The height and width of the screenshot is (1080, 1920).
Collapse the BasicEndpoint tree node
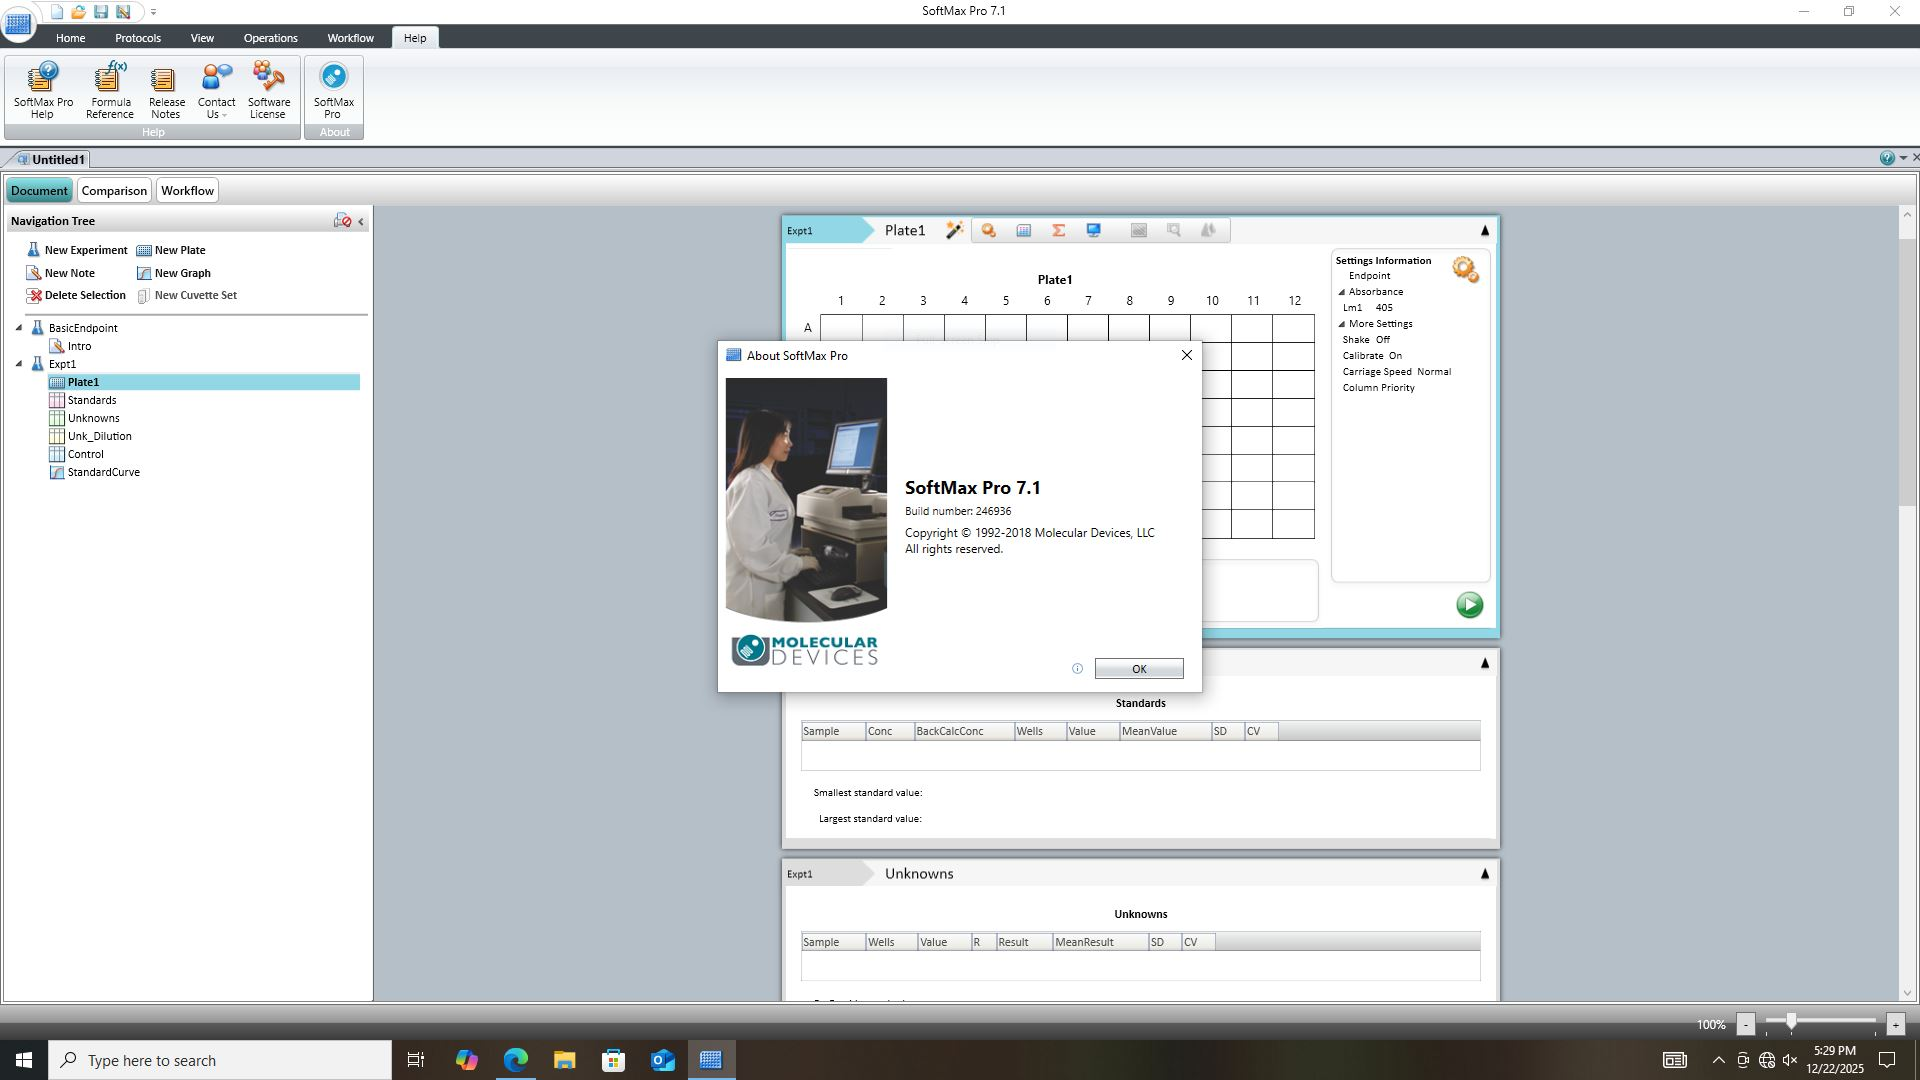(x=19, y=328)
